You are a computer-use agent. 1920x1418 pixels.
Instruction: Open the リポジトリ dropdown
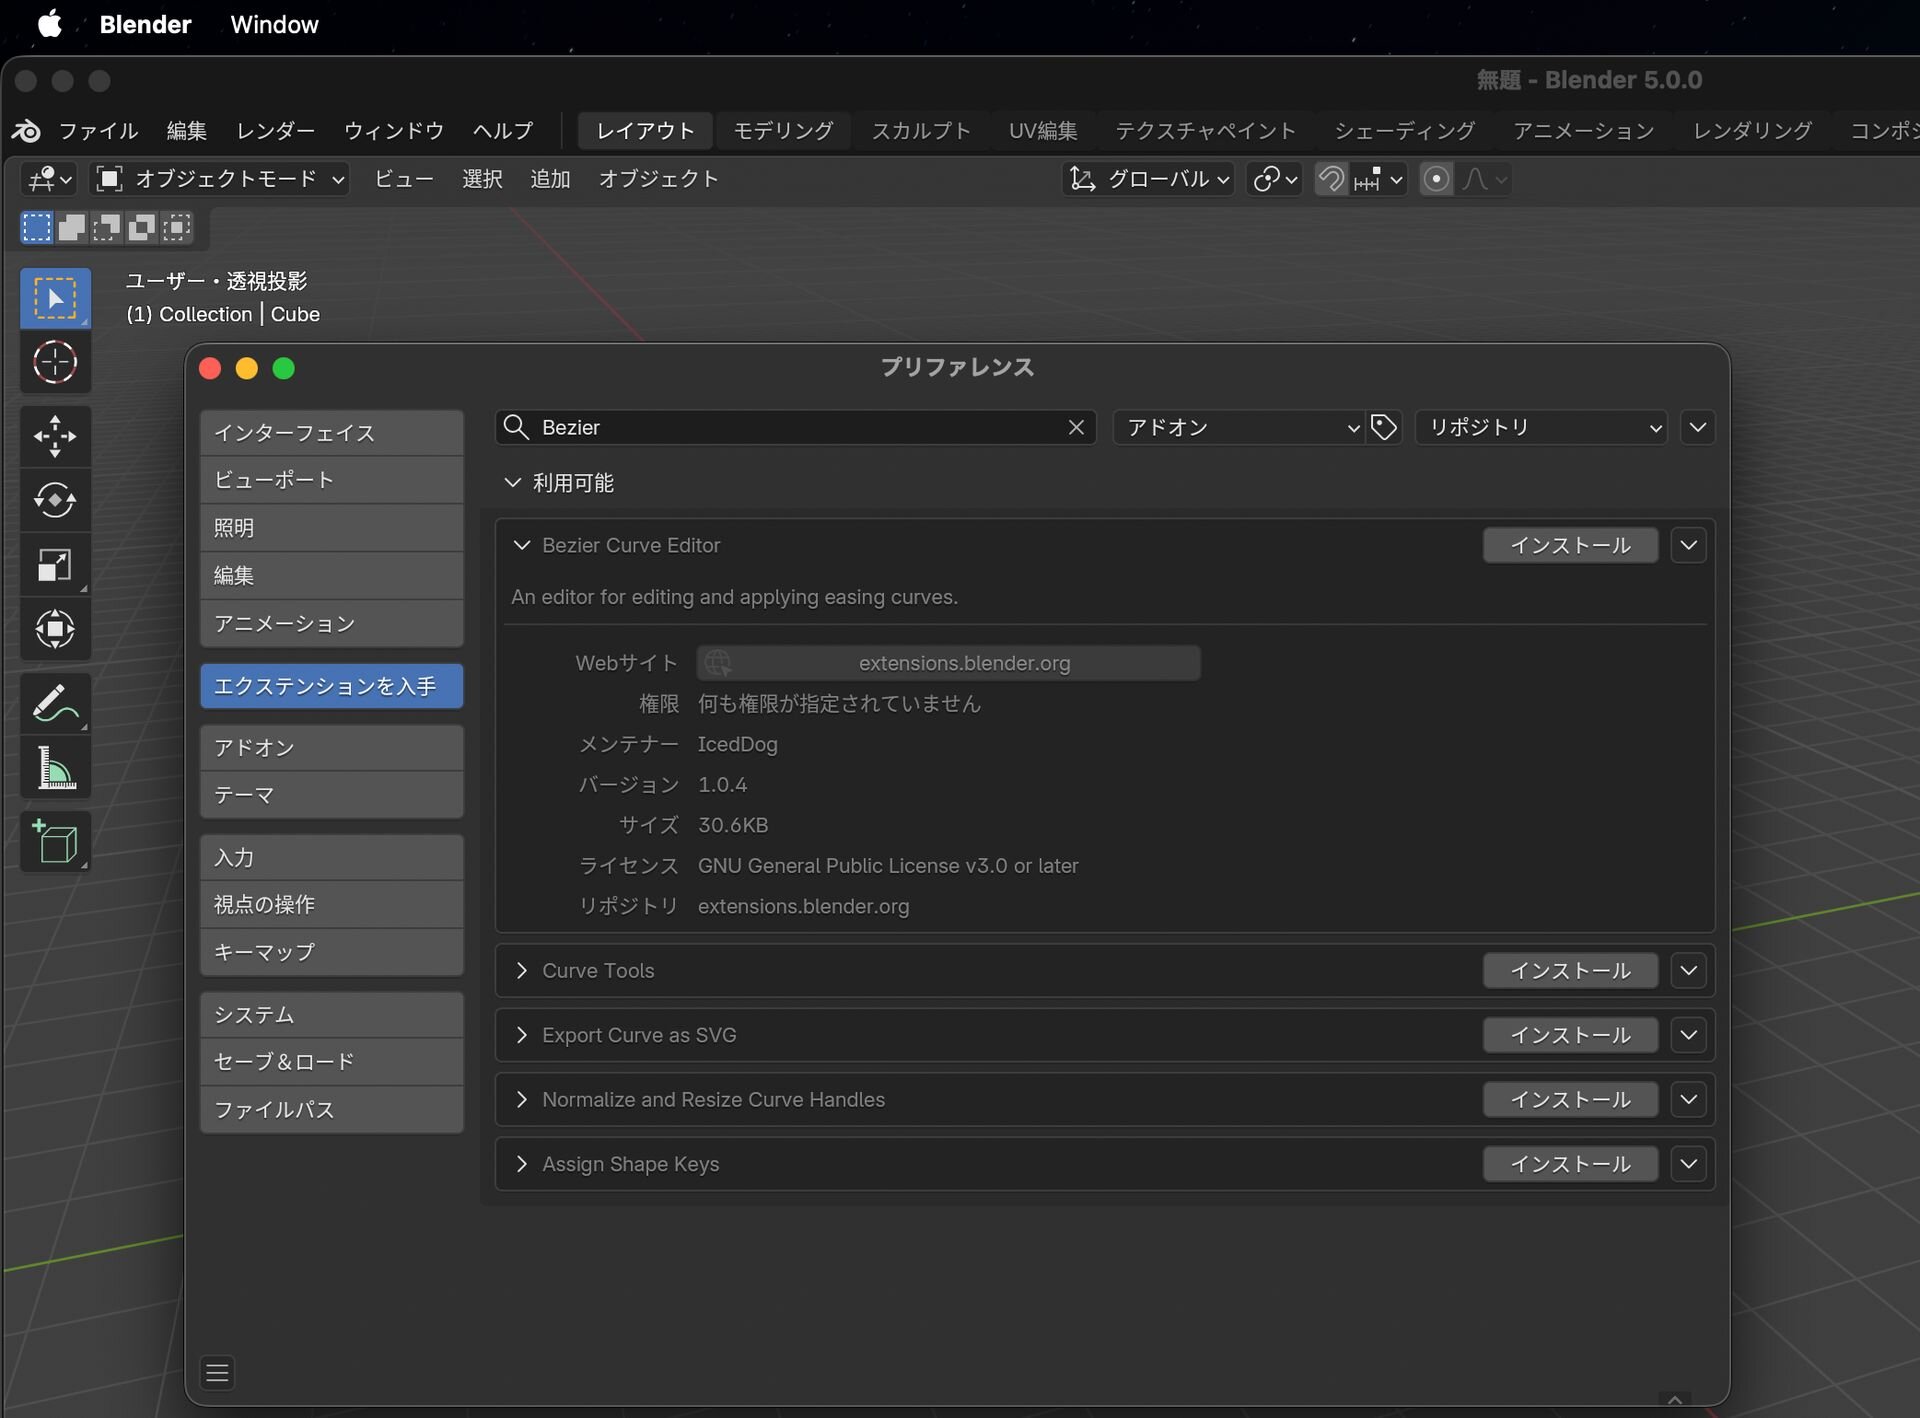pyautogui.click(x=1540, y=427)
